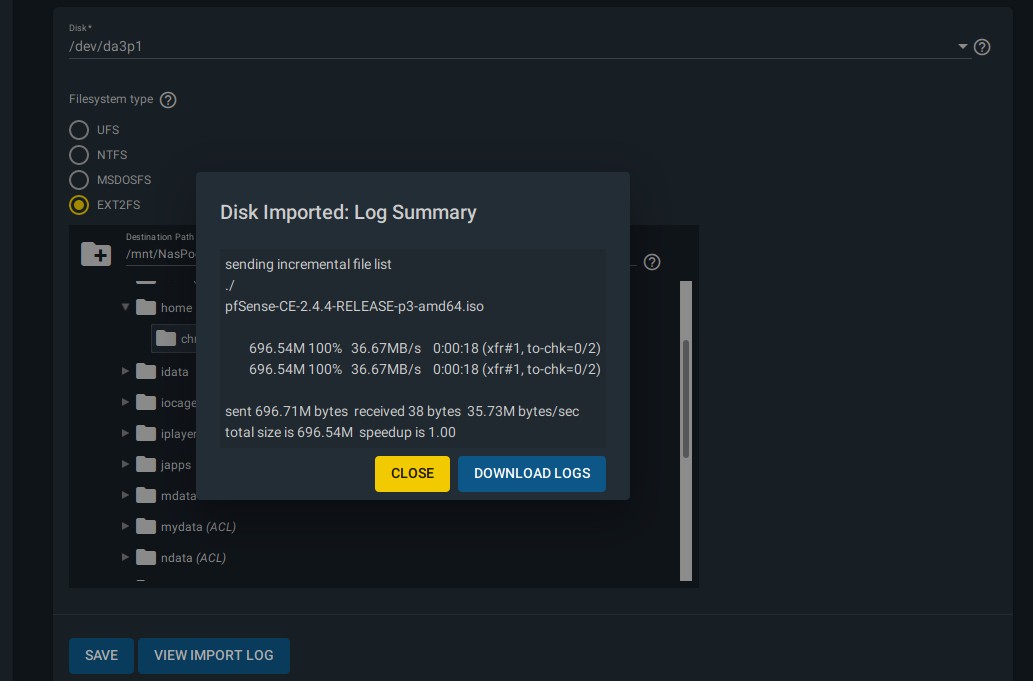This screenshot has height=681, width=1033.
Task: Expand the mydata (ACL) folder
Action: point(125,526)
